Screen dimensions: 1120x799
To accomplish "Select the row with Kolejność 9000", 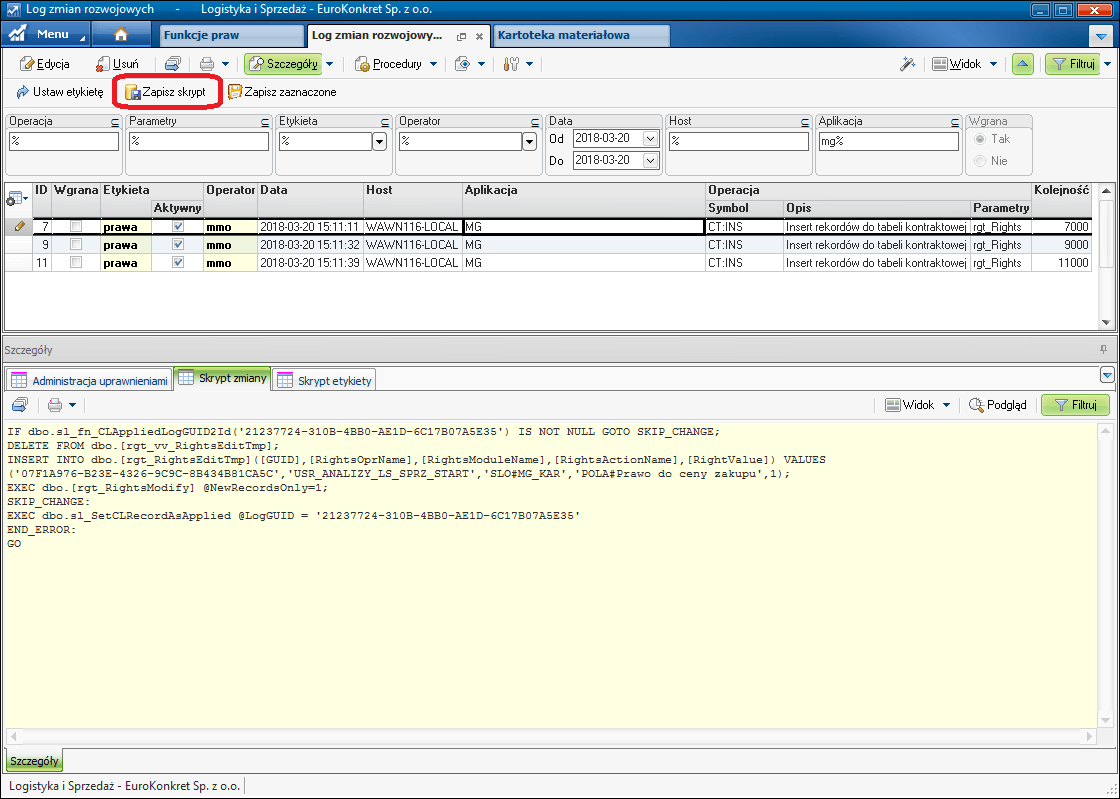I will click(x=549, y=244).
